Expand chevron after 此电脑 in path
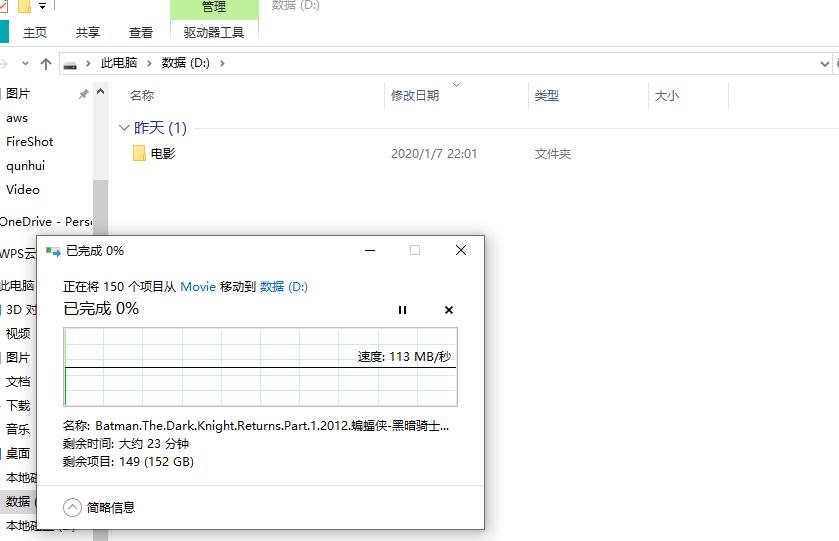Image resolution: width=839 pixels, height=541 pixels. [x=149, y=64]
